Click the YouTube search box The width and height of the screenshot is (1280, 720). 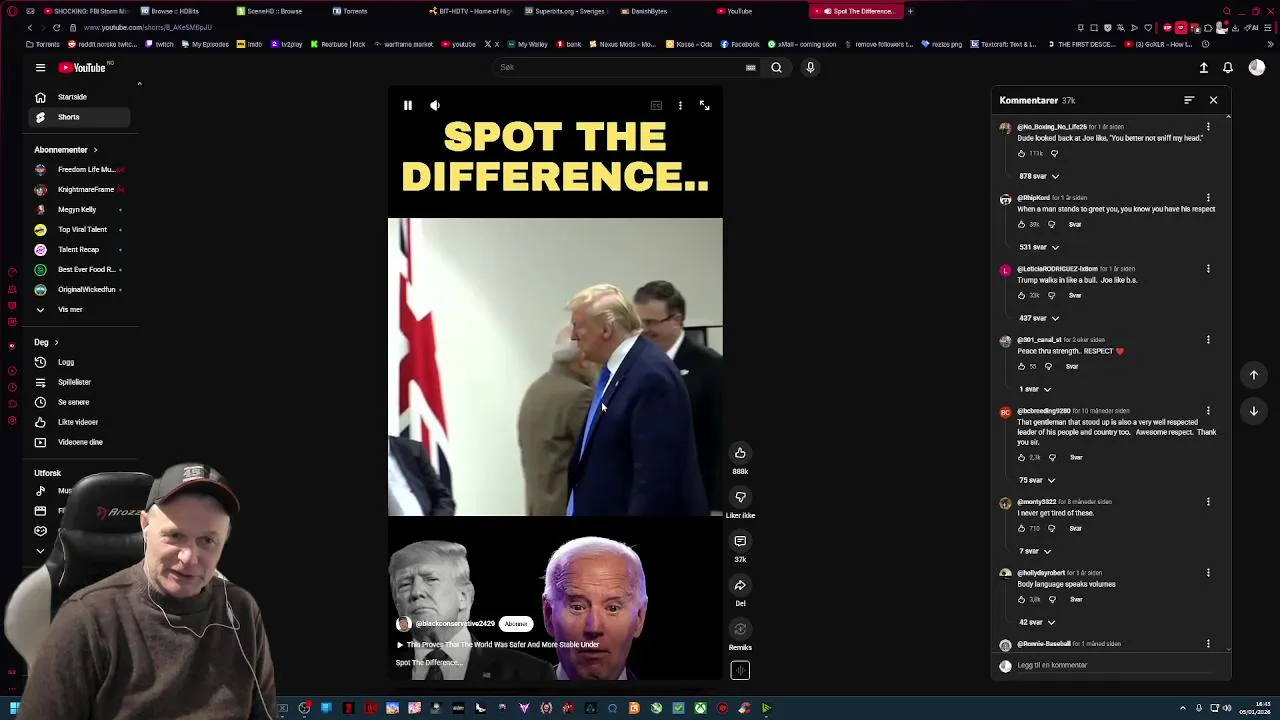(x=620, y=67)
